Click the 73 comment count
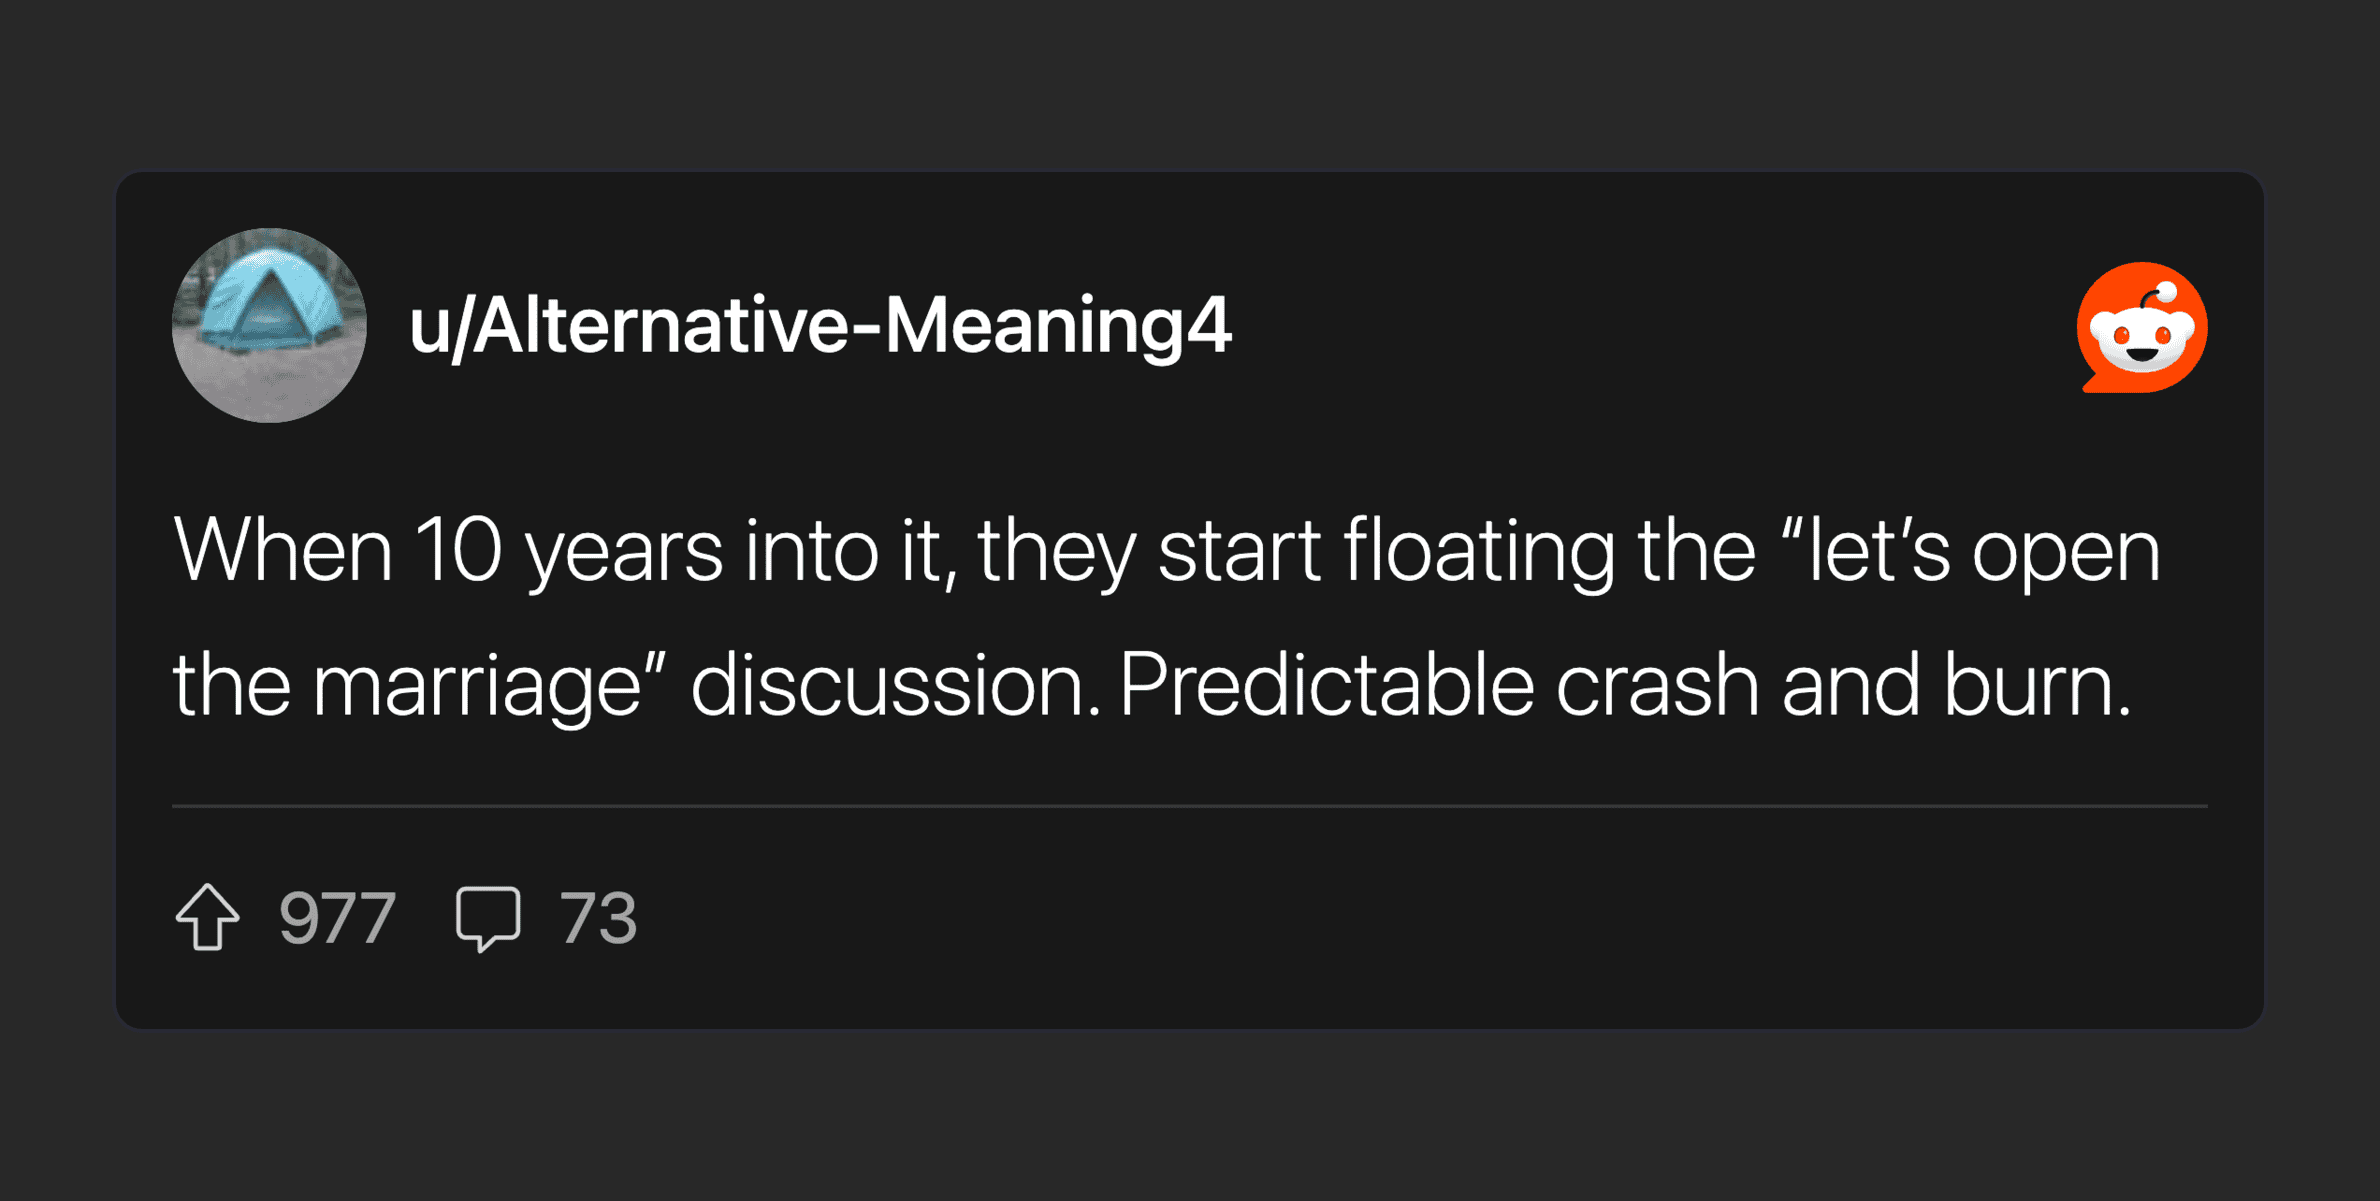The width and height of the screenshot is (2380, 1201). point(598,918)
